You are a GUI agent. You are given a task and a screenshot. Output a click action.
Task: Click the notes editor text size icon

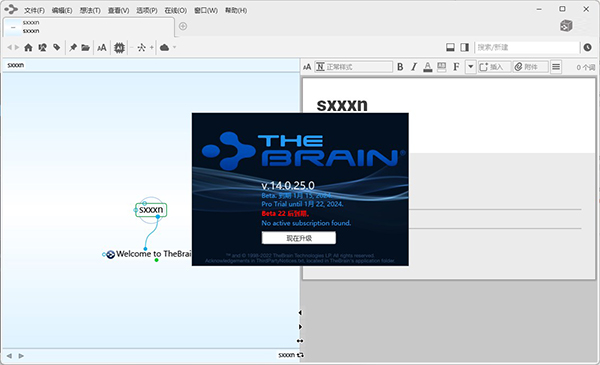pyautogui.click(x=307, y=67)
